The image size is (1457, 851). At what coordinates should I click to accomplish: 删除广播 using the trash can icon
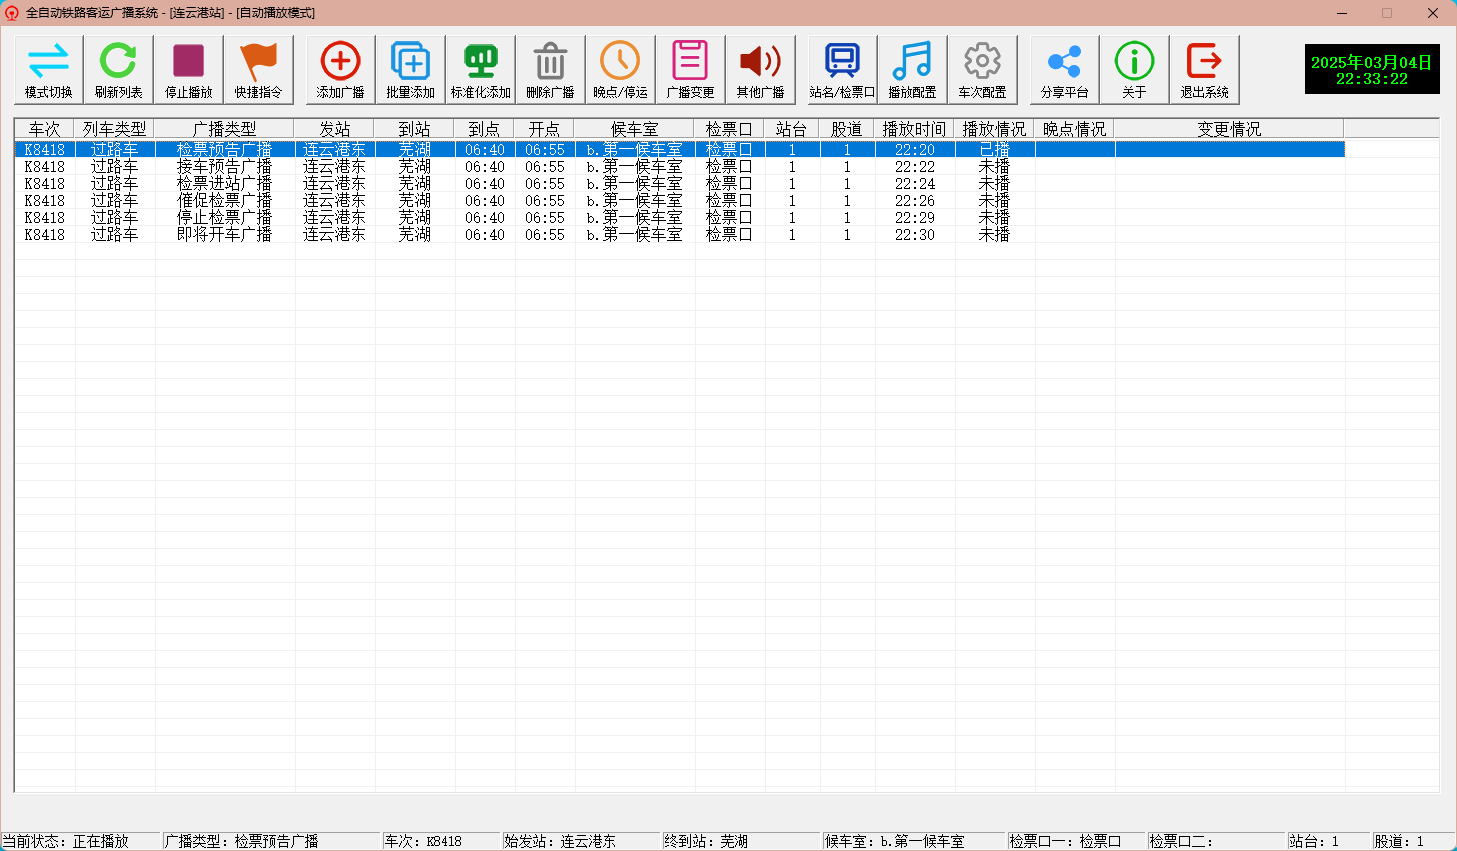551,69
